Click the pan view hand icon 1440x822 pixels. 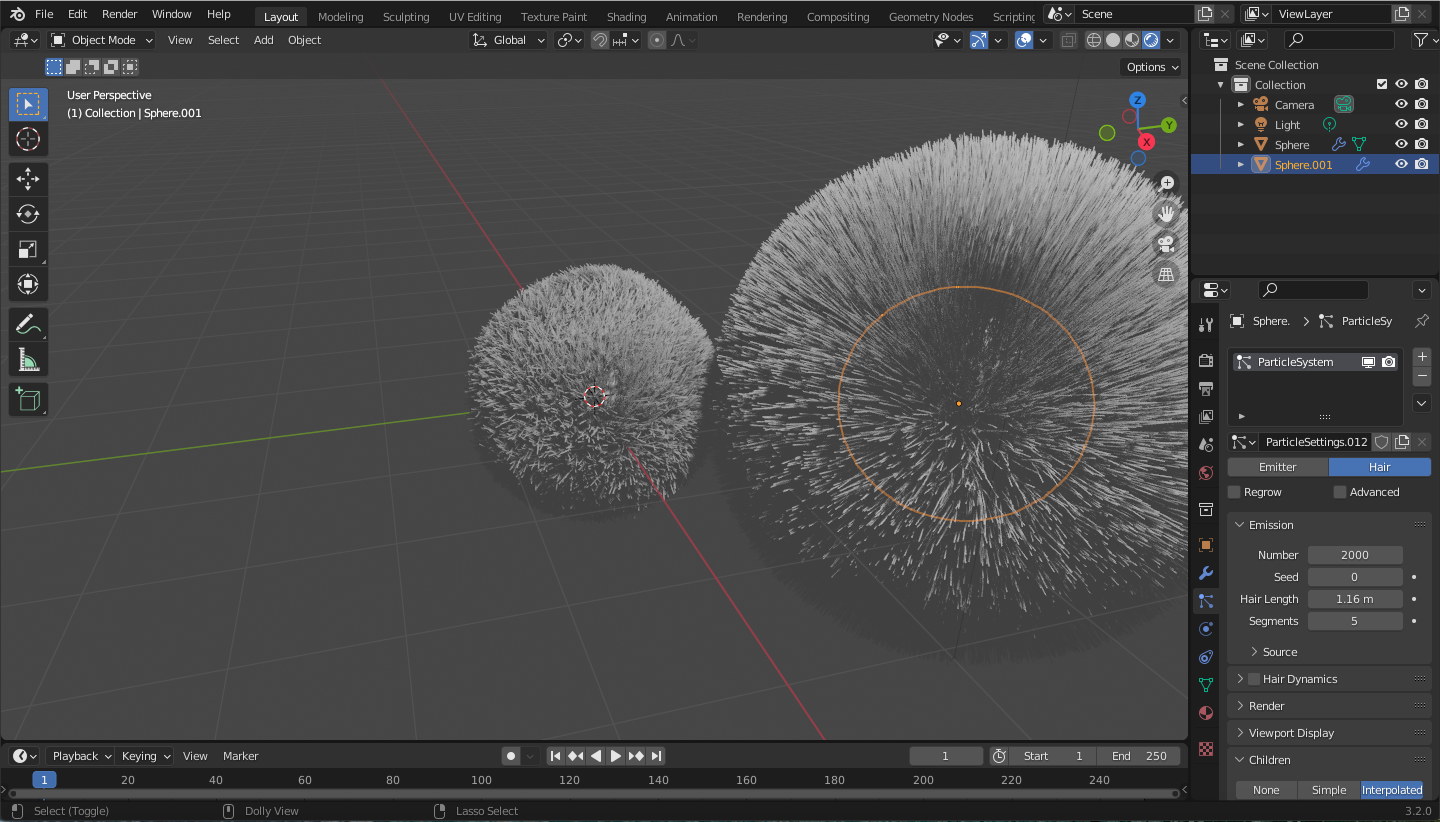tap(1166, 213)
